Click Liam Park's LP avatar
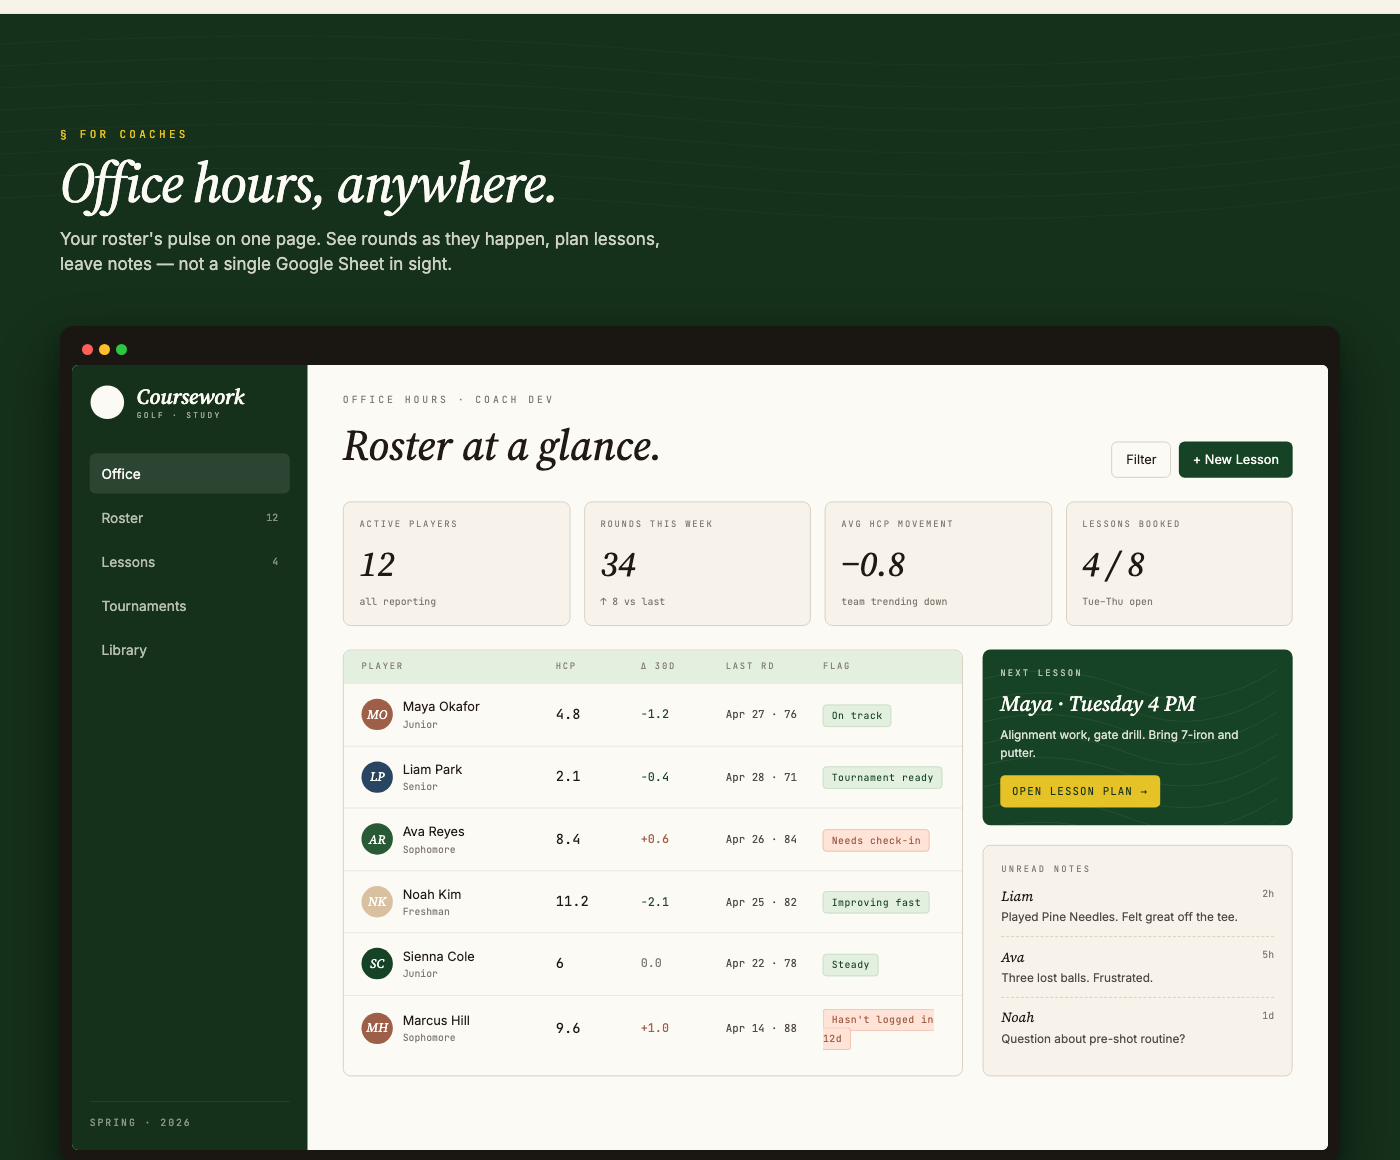 coord(377,777)
